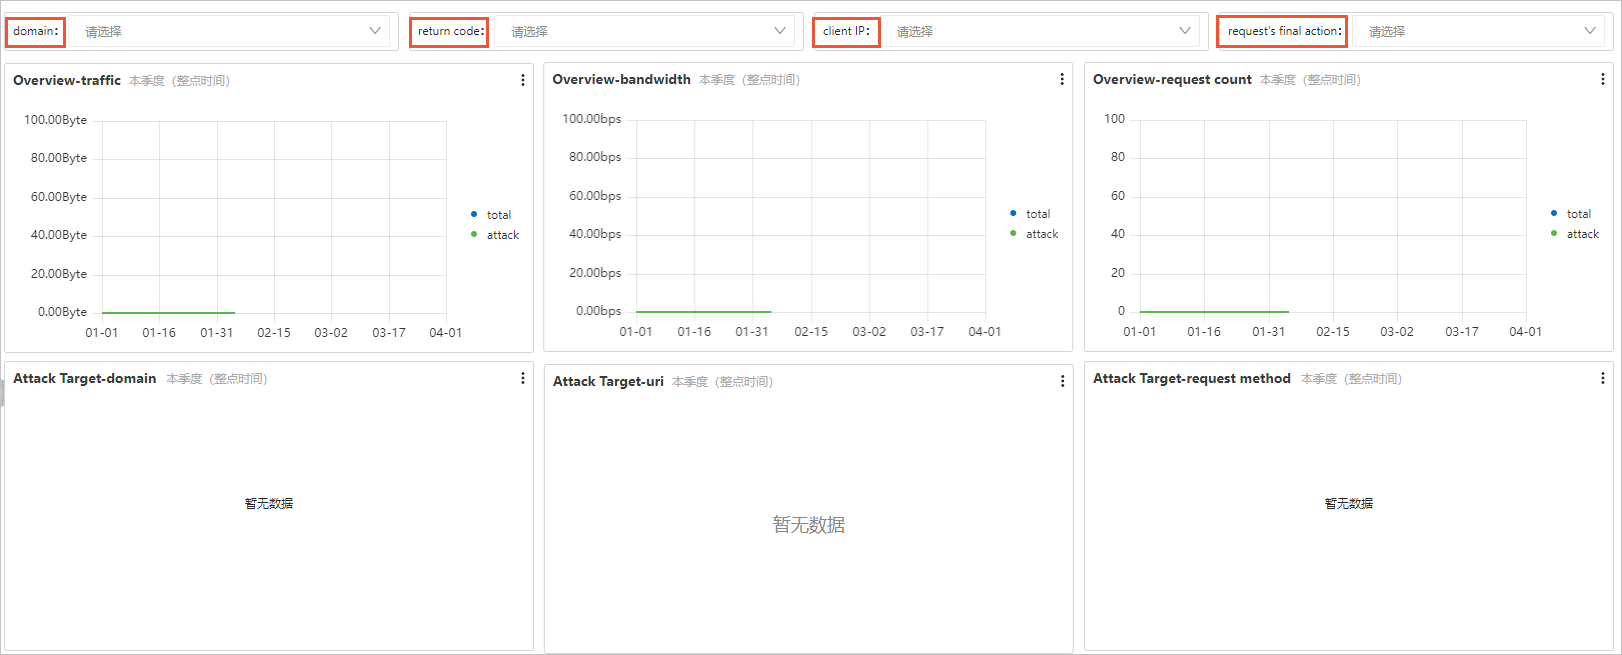Open Attack Target-request method panel's three-dot menu
Image resolution: width=1622 pixels, height=655 pixels.
point(1603,378)
